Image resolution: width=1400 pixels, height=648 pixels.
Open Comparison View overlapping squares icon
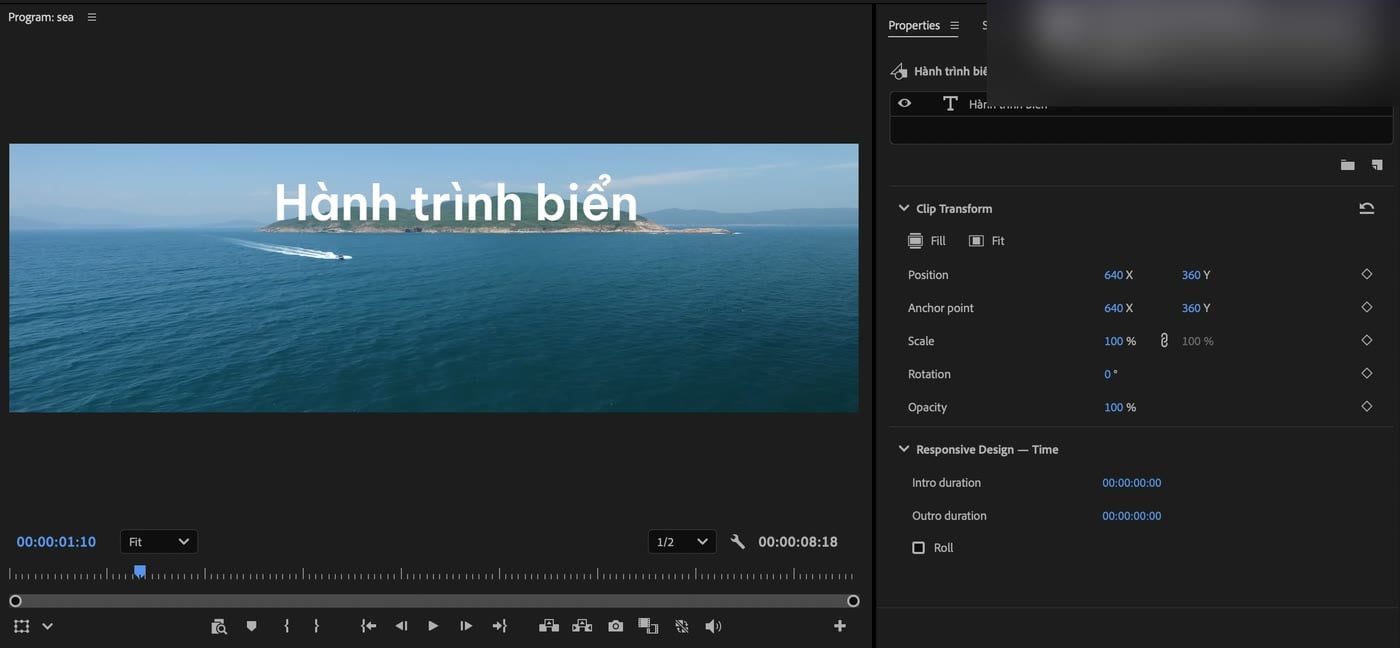(648, 626)
